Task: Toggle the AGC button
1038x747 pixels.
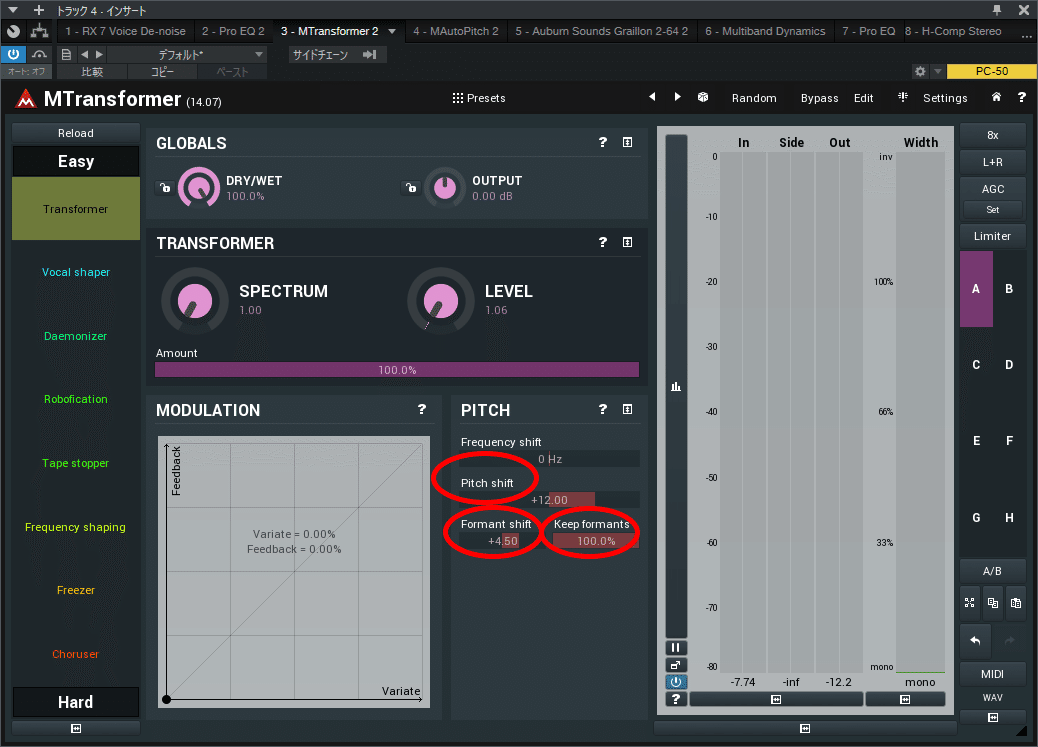Action: click(992, 189)
